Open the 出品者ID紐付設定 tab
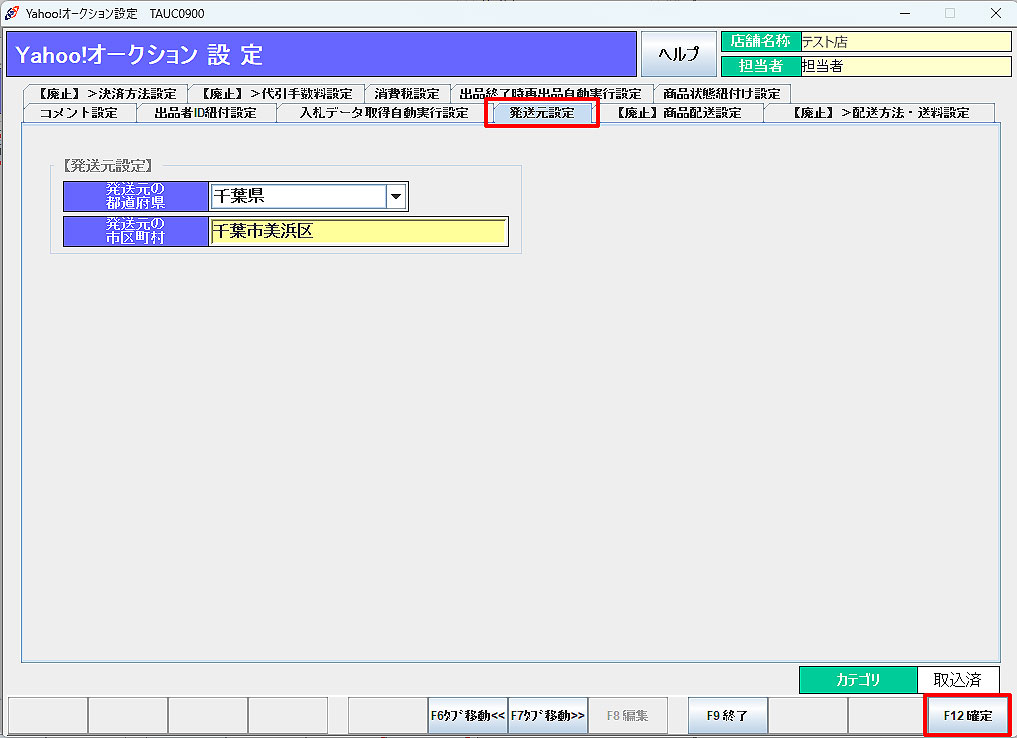Image resolution: width=1017 pixels, height=738 pixels. [205, 113]
